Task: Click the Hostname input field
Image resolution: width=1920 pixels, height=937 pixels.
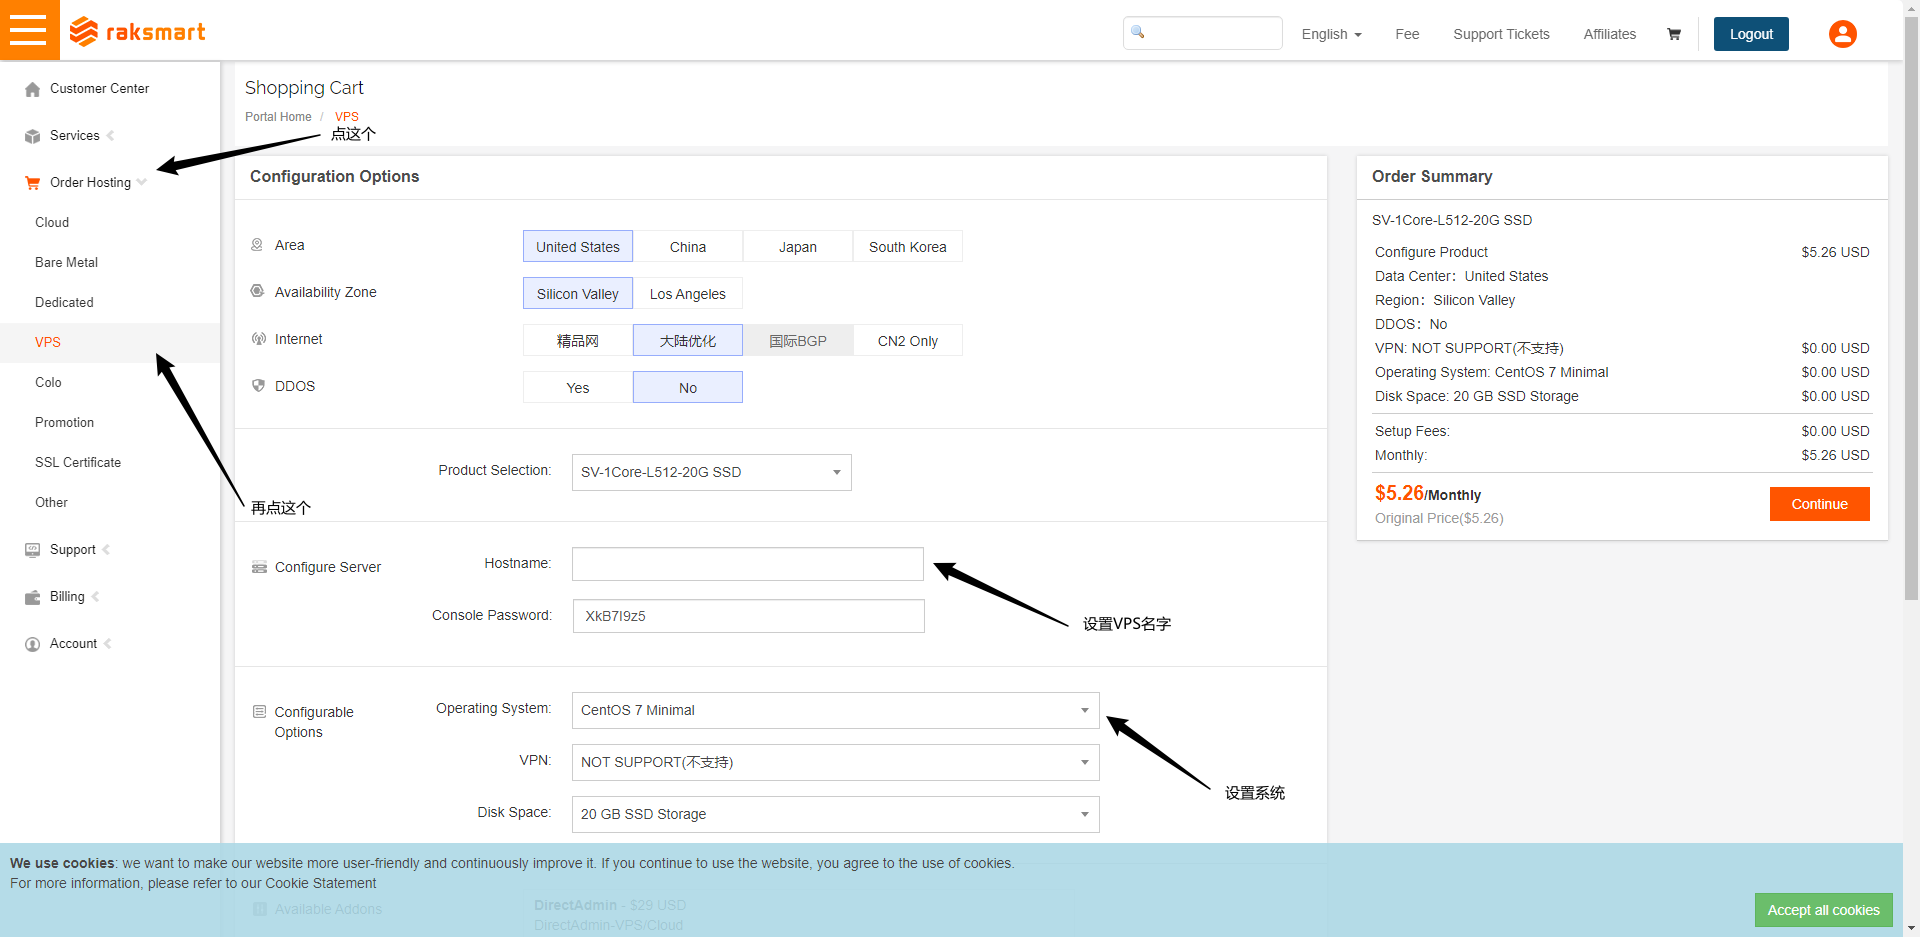Action: point(747,564)
